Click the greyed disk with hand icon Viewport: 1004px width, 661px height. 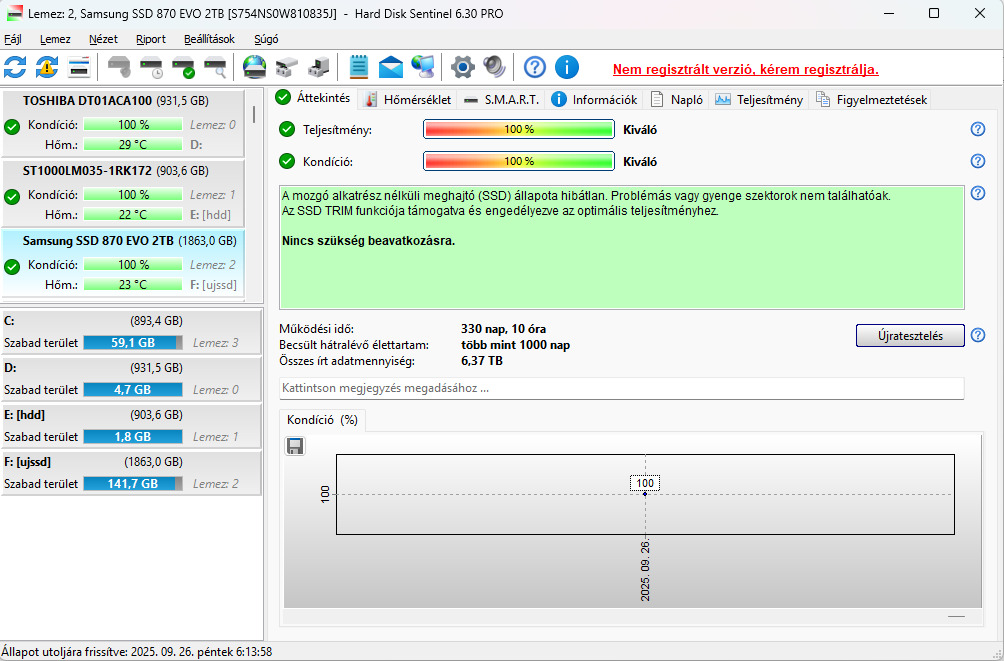coord(119,67)
